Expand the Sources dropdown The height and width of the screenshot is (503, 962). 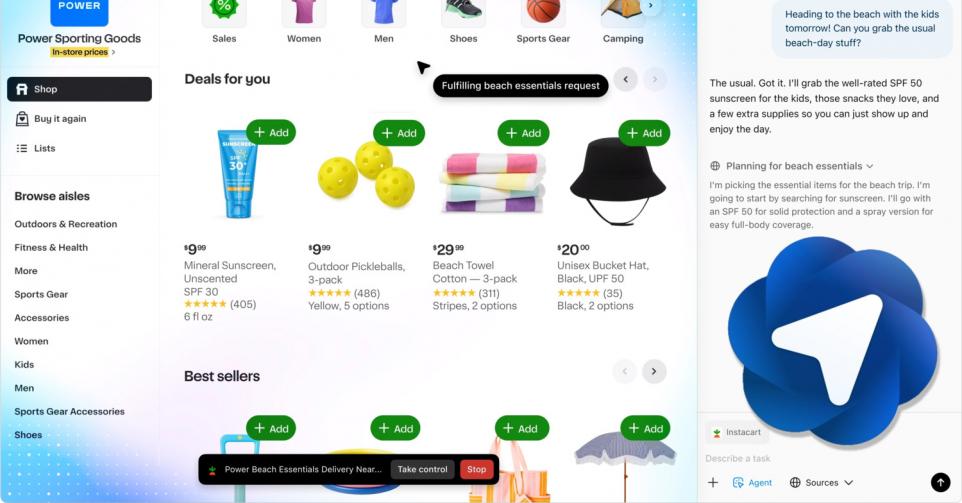click(x=821, y=483)
